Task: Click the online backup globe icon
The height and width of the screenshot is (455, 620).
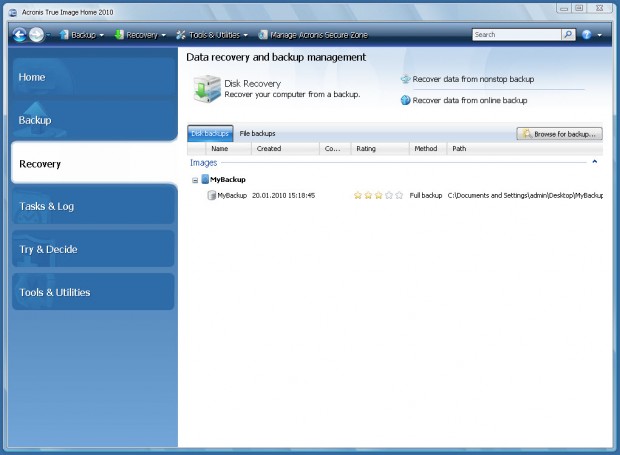Action: point(405,100)
